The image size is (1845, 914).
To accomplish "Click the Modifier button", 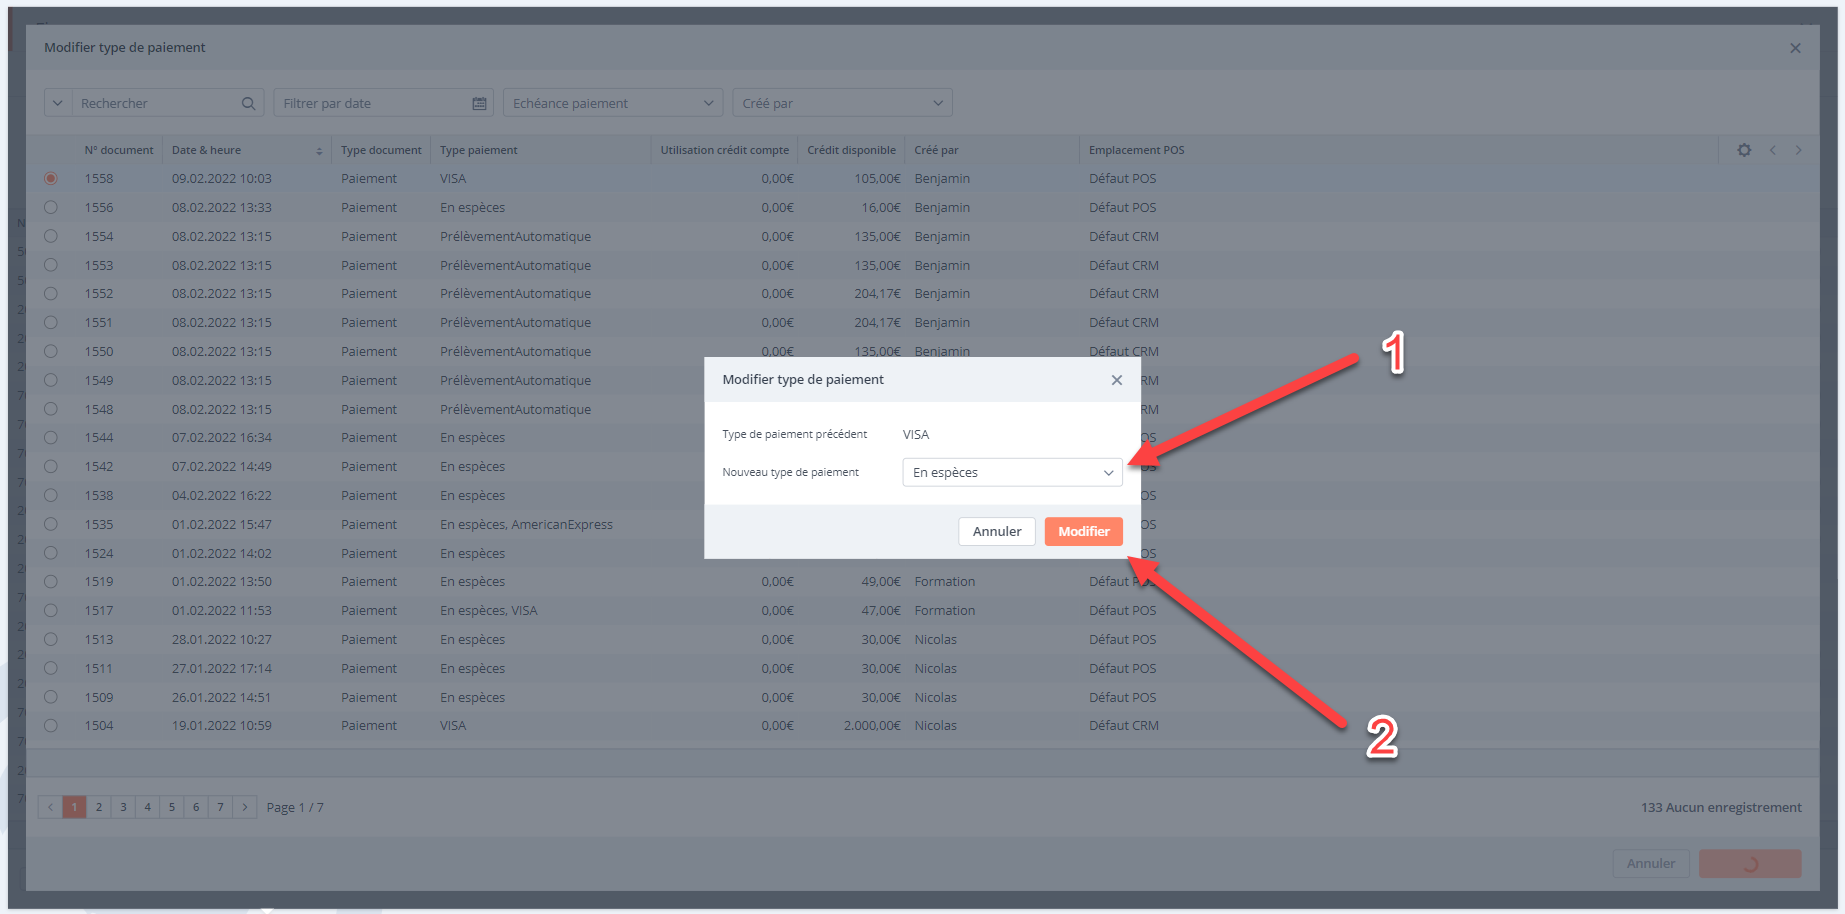I will click(1084, 531).
